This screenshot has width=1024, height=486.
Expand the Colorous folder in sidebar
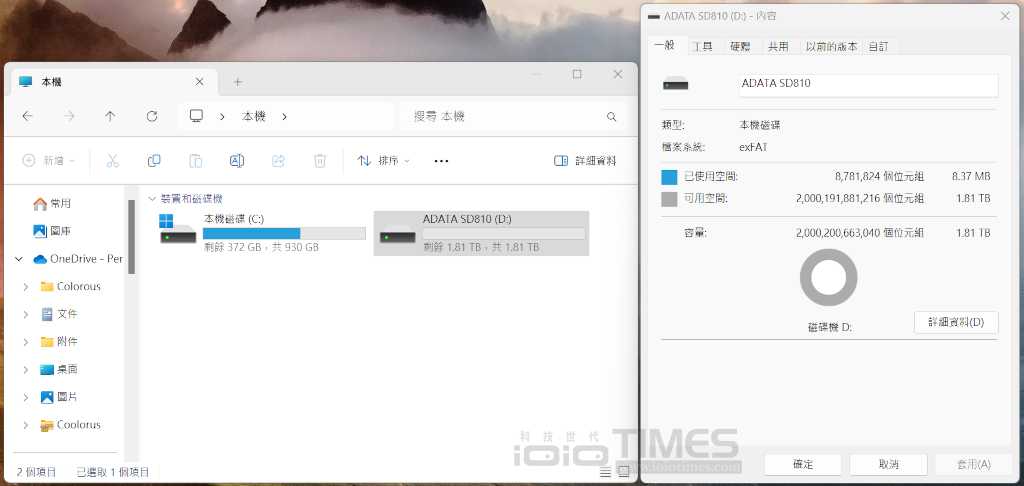click(26, 287)
